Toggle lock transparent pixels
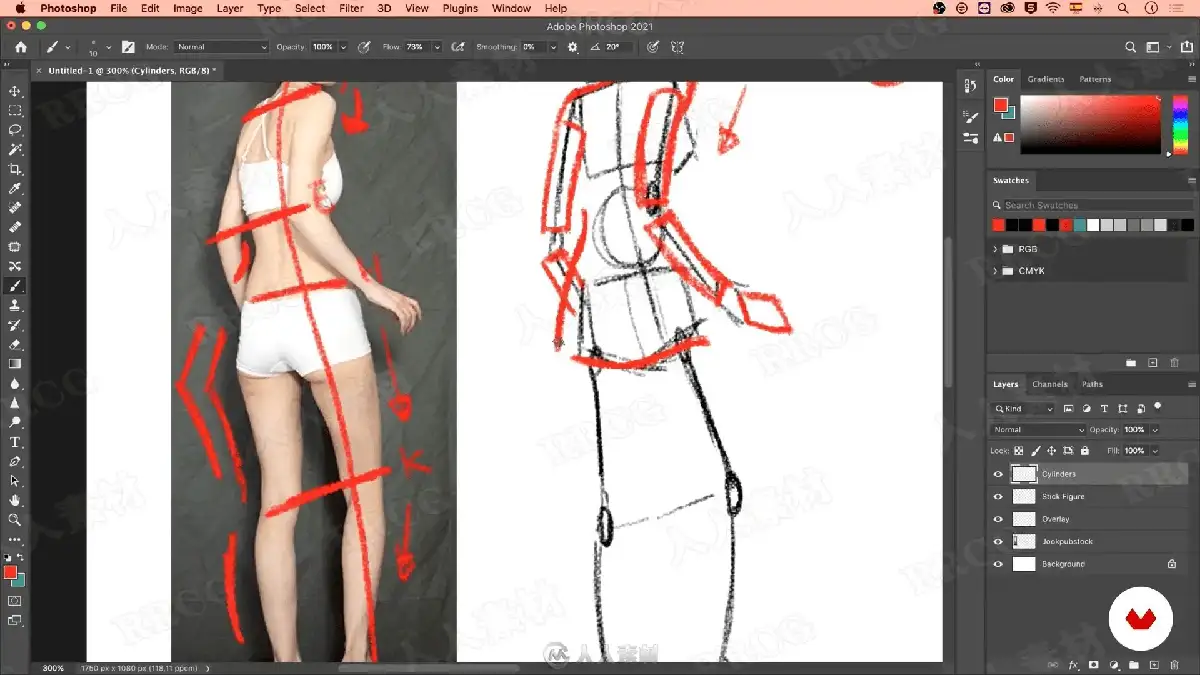Viewport: 1200px width, 675px height. pos(1019,451)
